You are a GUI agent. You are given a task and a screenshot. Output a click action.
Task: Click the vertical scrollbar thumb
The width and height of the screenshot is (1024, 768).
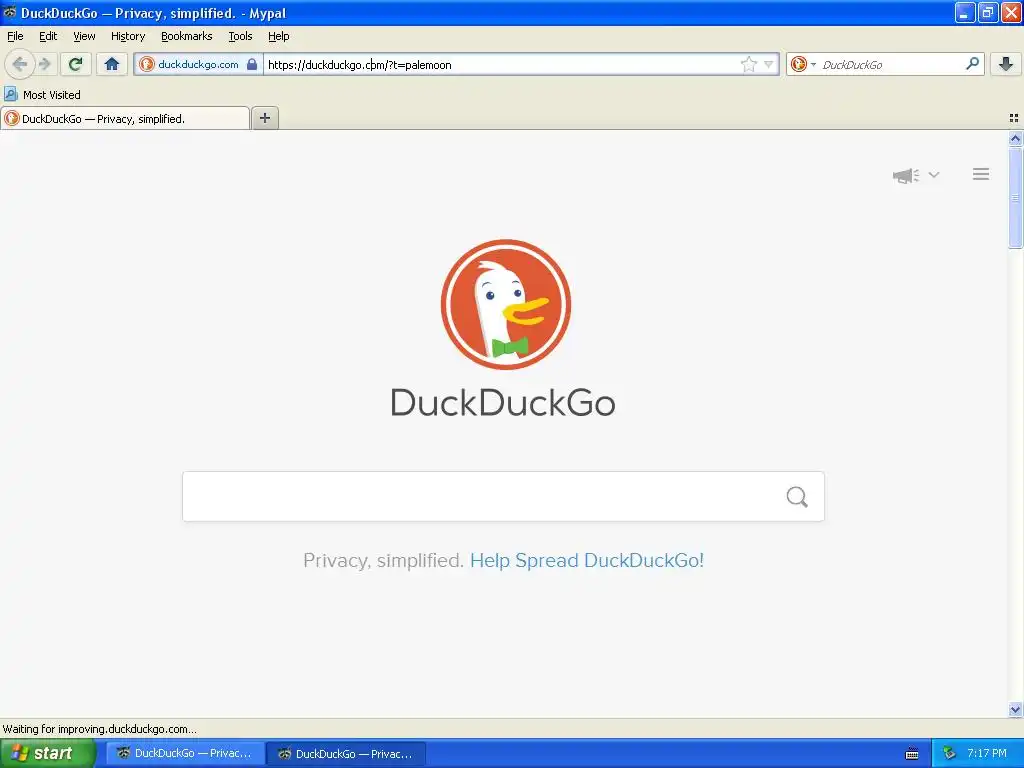(1015, 197)
